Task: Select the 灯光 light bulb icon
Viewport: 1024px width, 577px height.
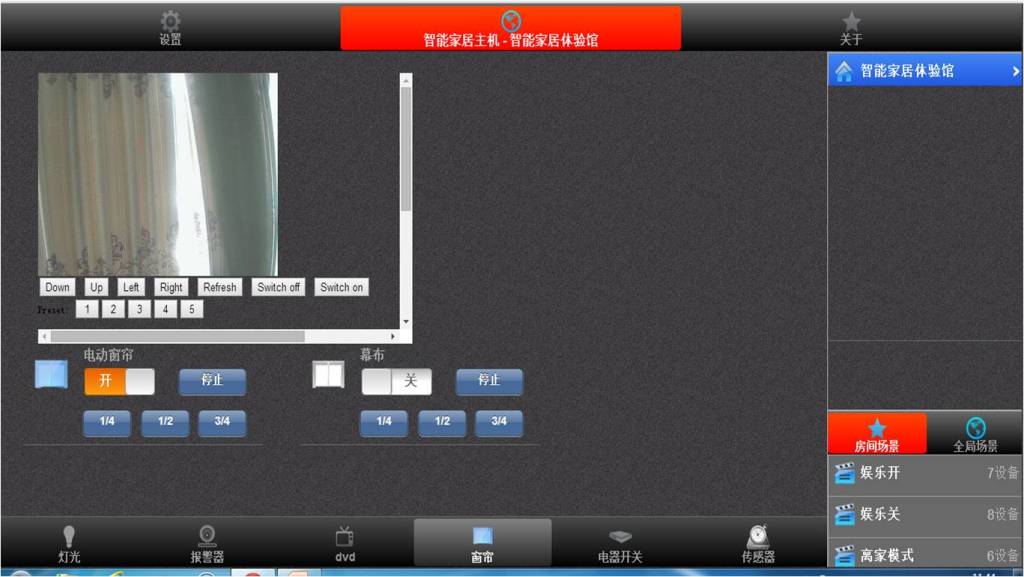Action: click(69, 537)
